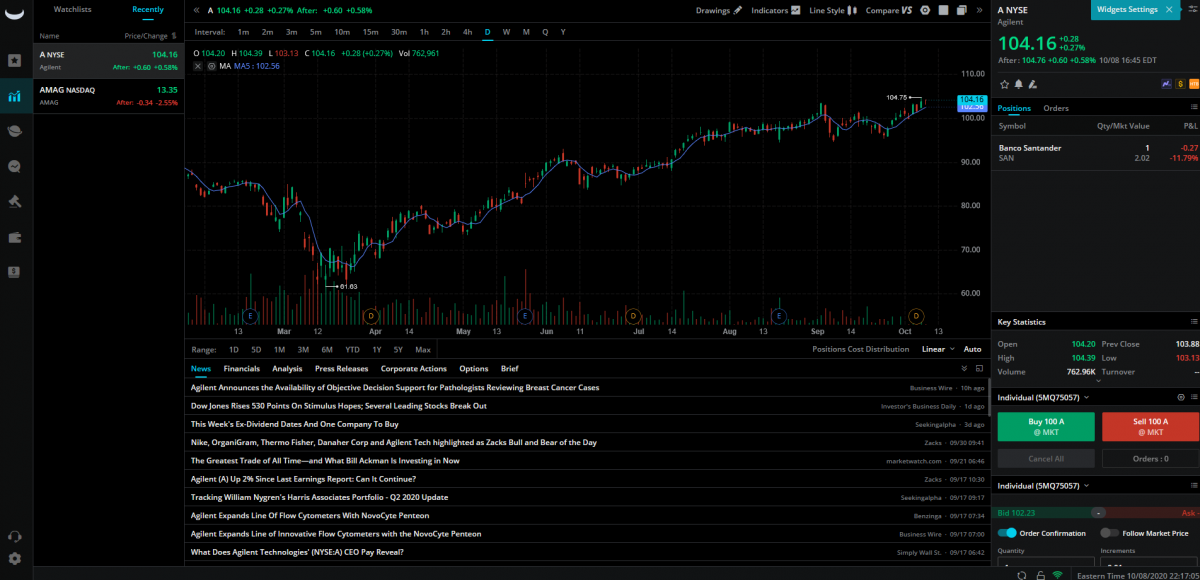The image size is (1200, 580).
Task: Open Dow Jones Rises 530 Points headline
Action: 338,406
